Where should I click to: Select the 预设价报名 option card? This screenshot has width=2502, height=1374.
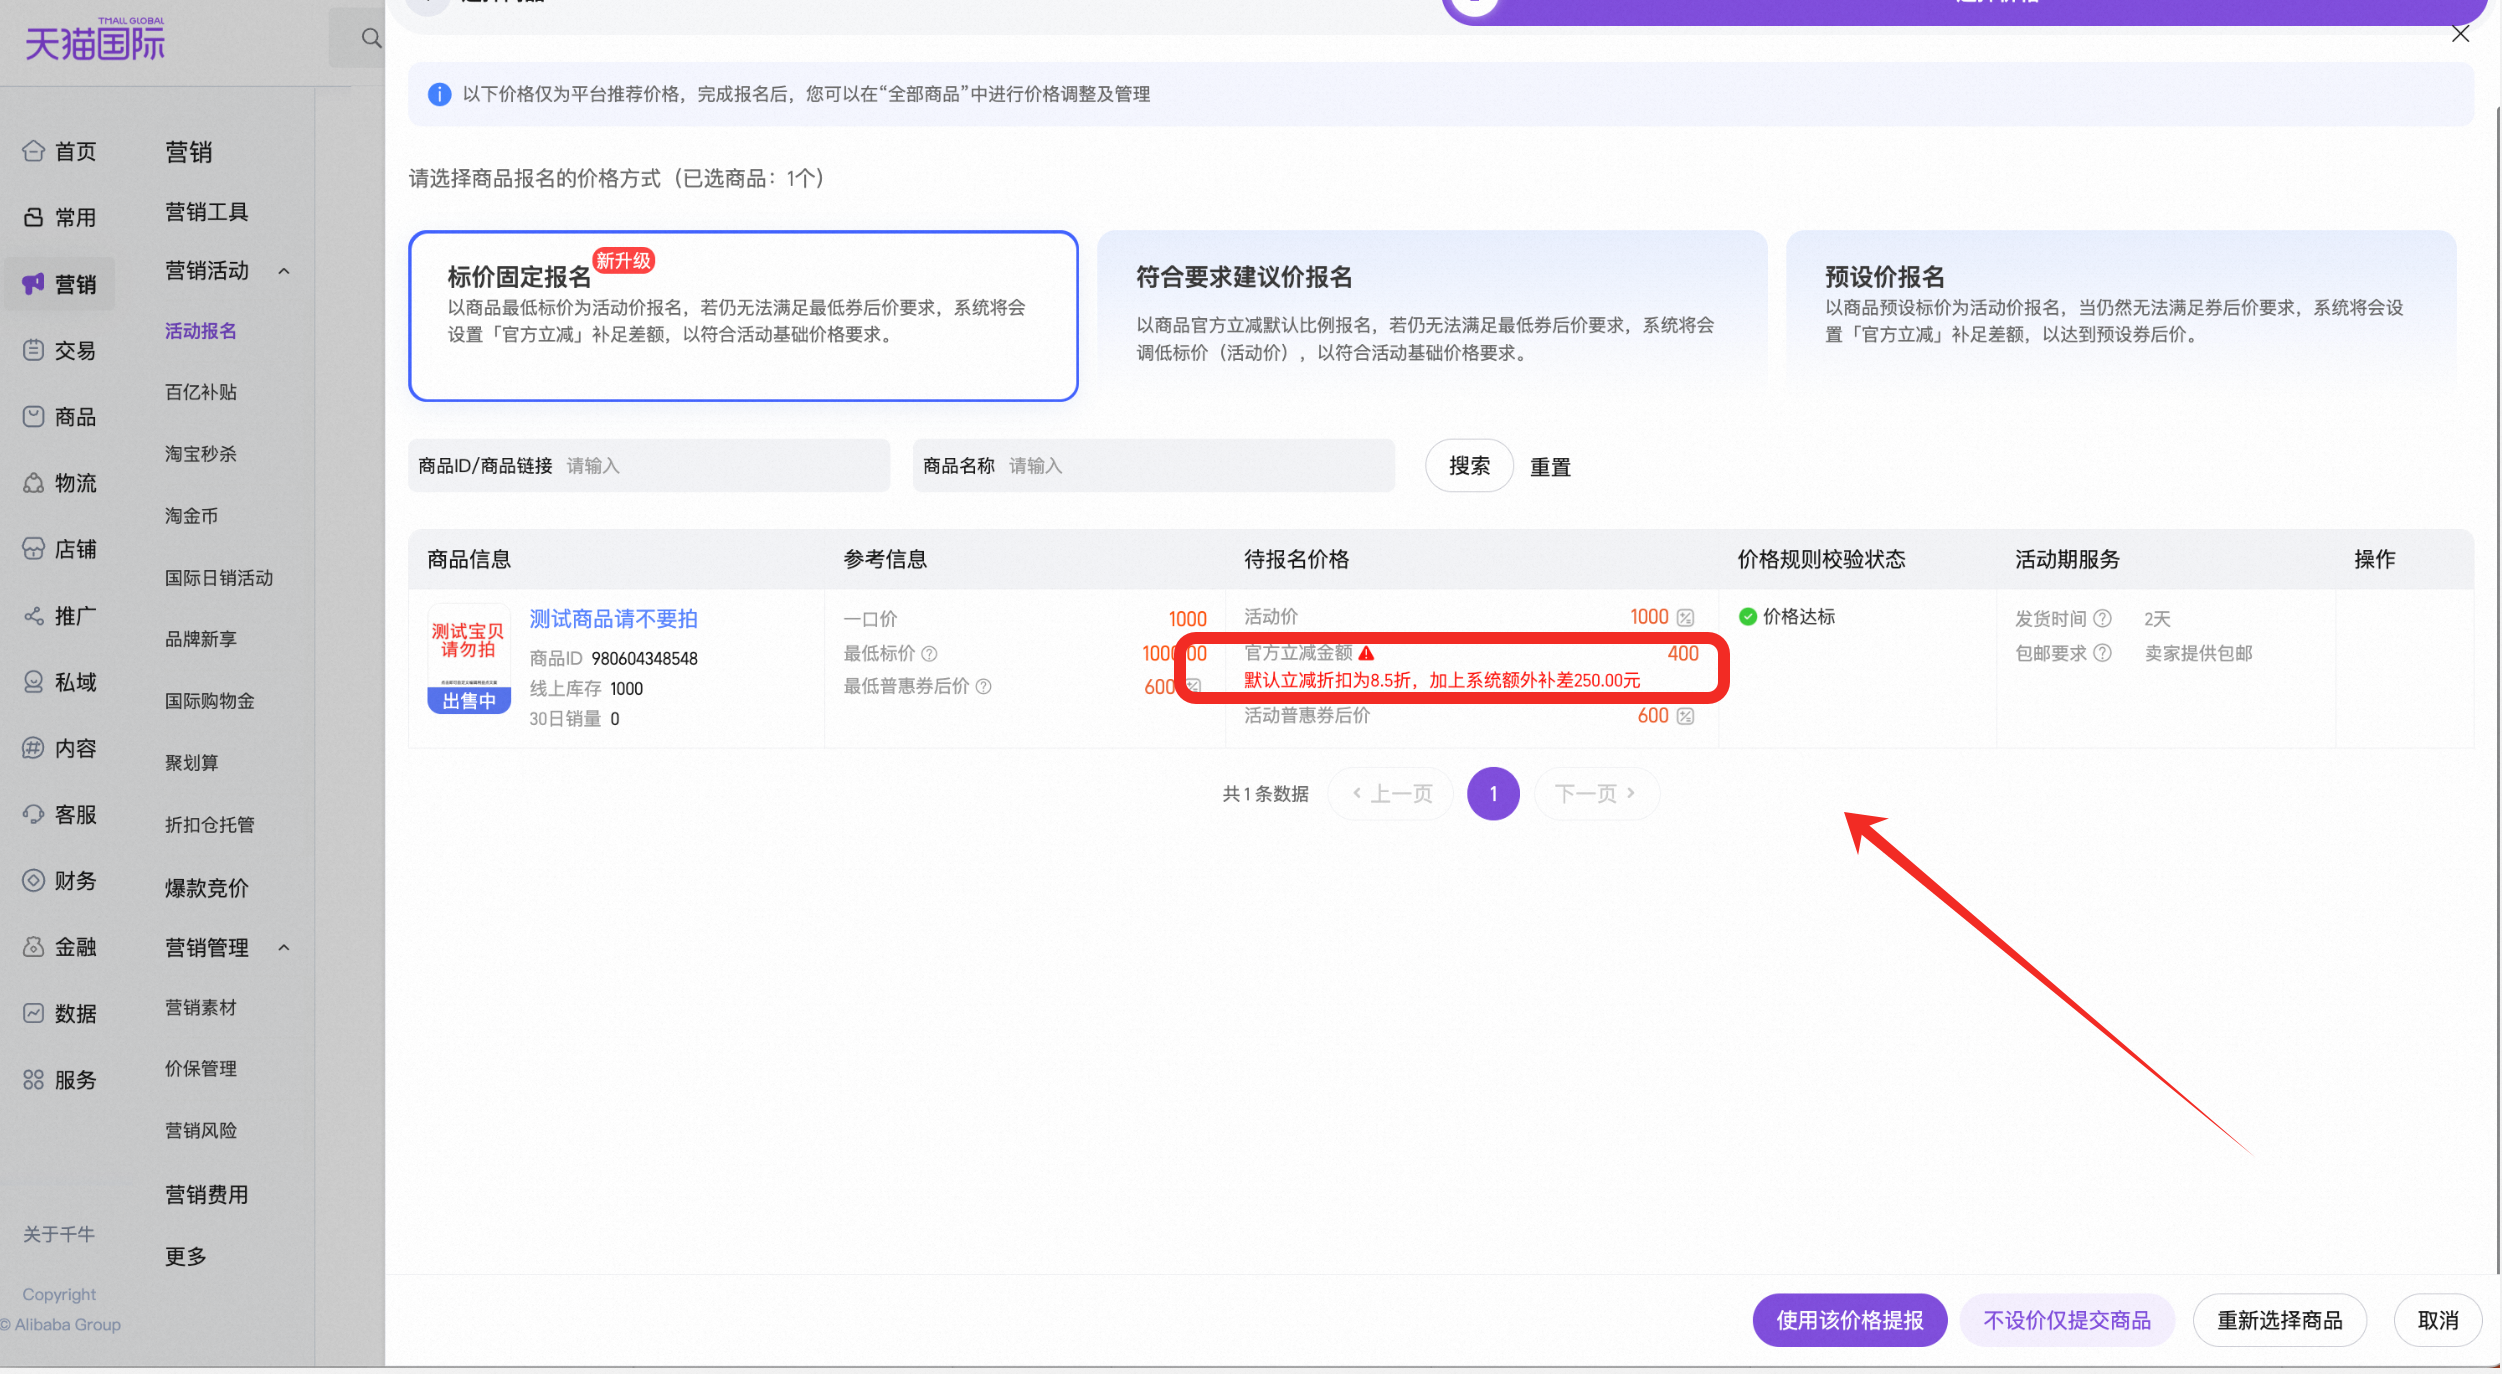pos(2121,316)
